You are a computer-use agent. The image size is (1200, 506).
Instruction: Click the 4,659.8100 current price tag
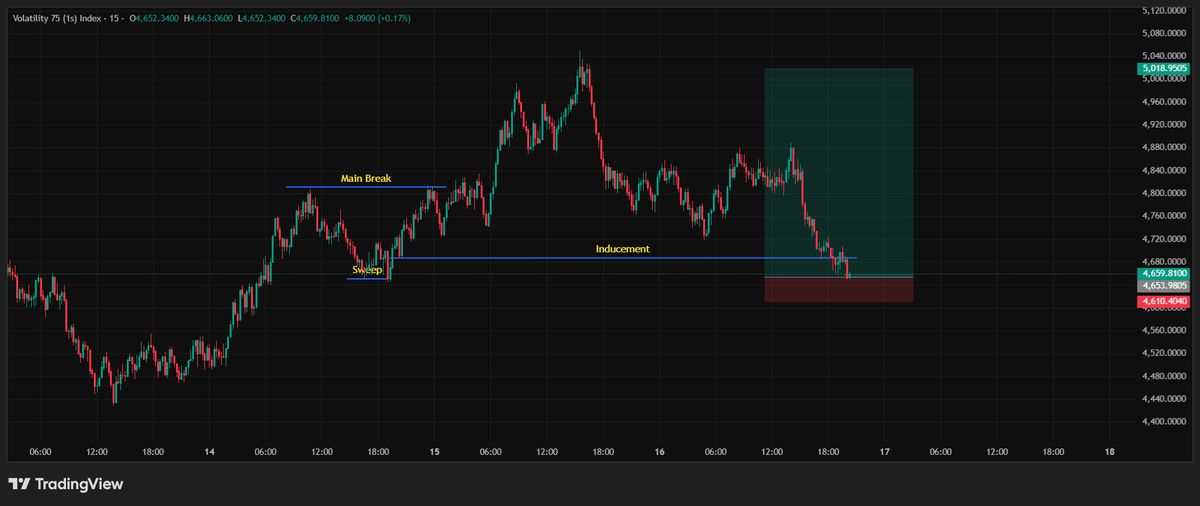tap(1163, 273)
